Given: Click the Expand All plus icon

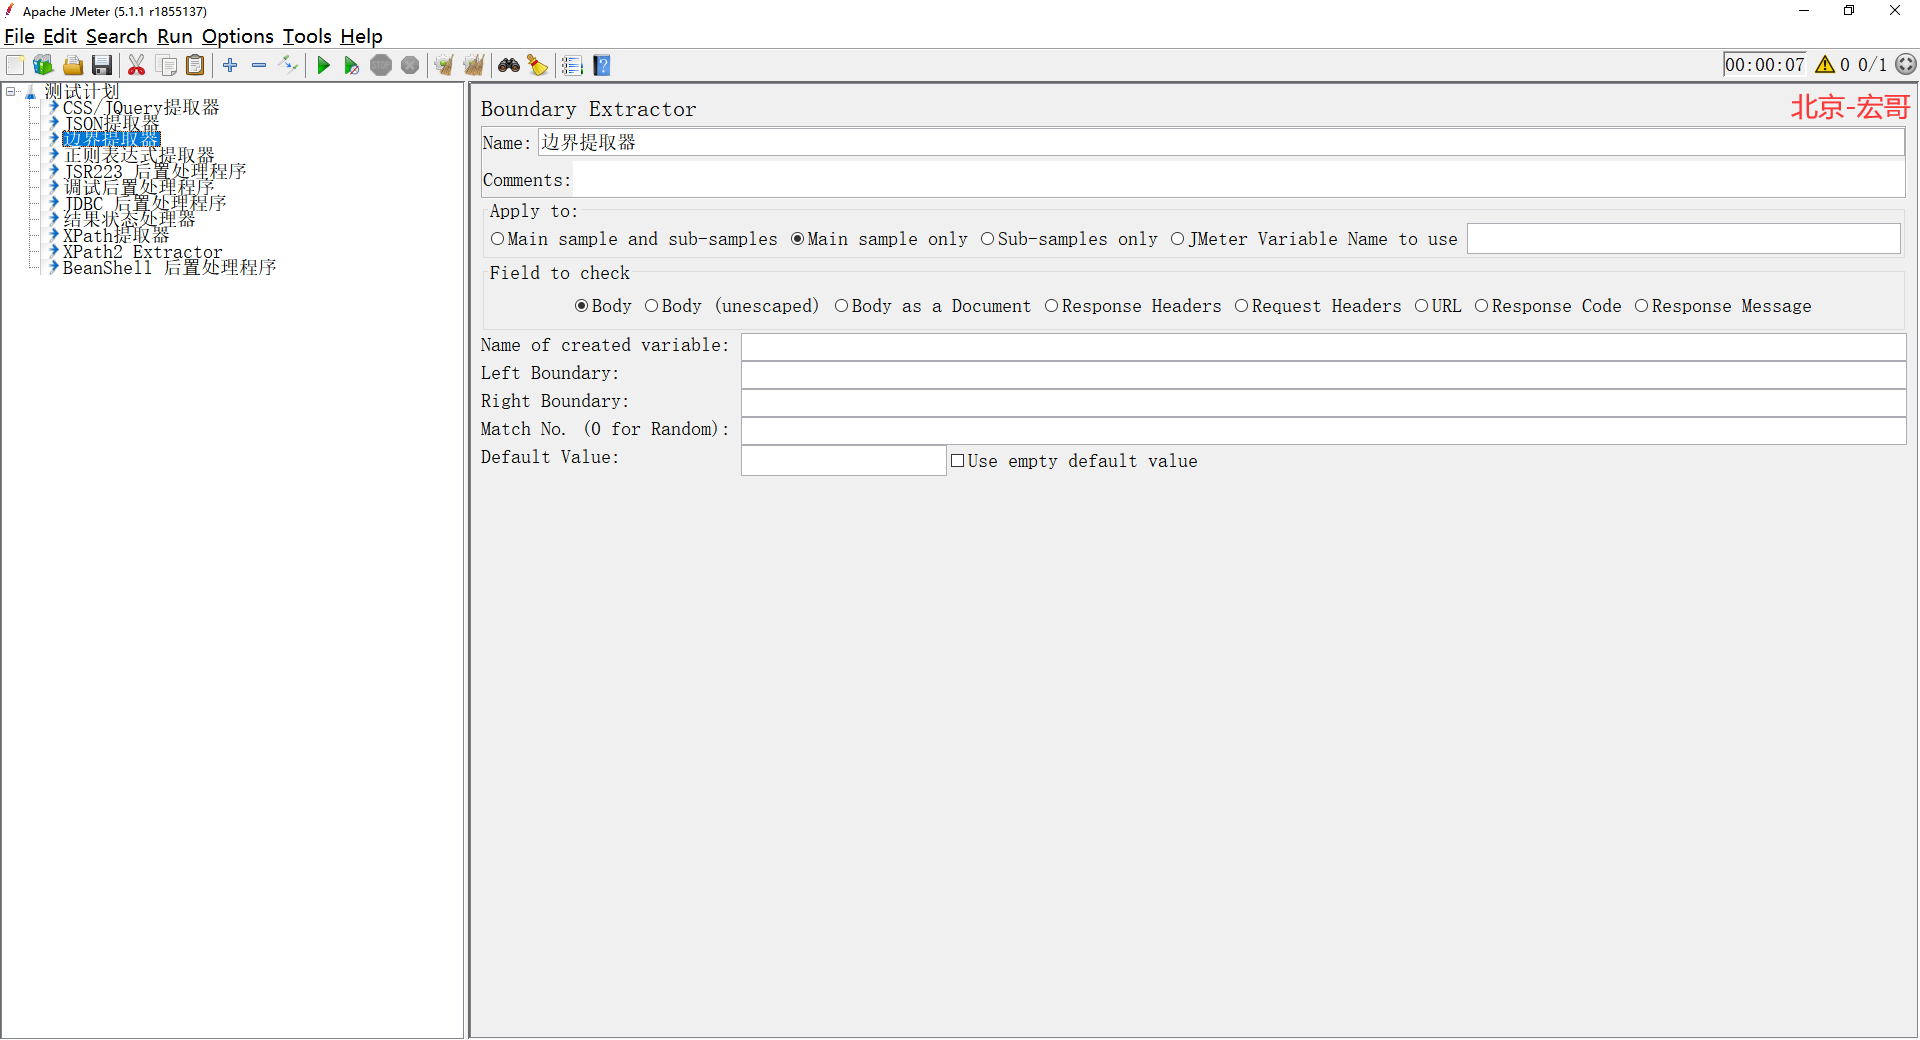Looking at the screenshot, I should point(230,65).
